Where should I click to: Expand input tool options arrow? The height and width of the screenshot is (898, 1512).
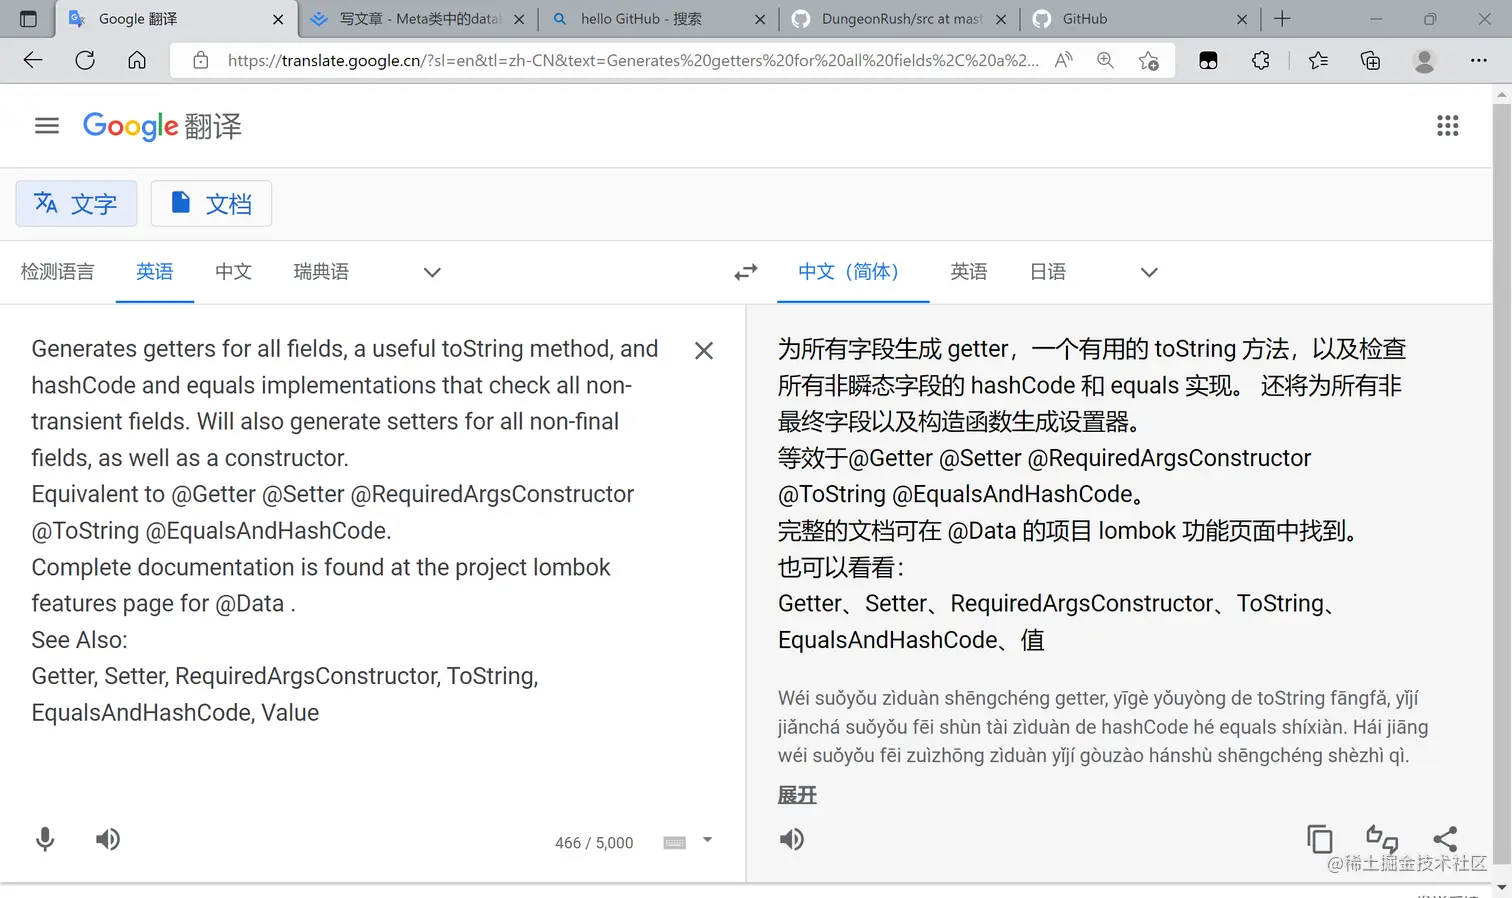pos(707,840)
